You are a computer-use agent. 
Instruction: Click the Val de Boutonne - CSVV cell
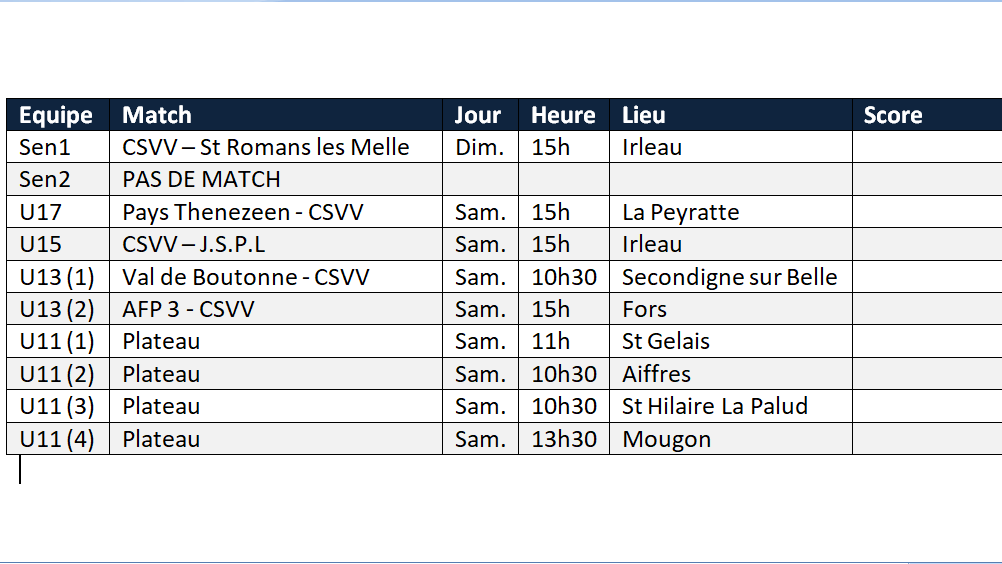(246, 277)
